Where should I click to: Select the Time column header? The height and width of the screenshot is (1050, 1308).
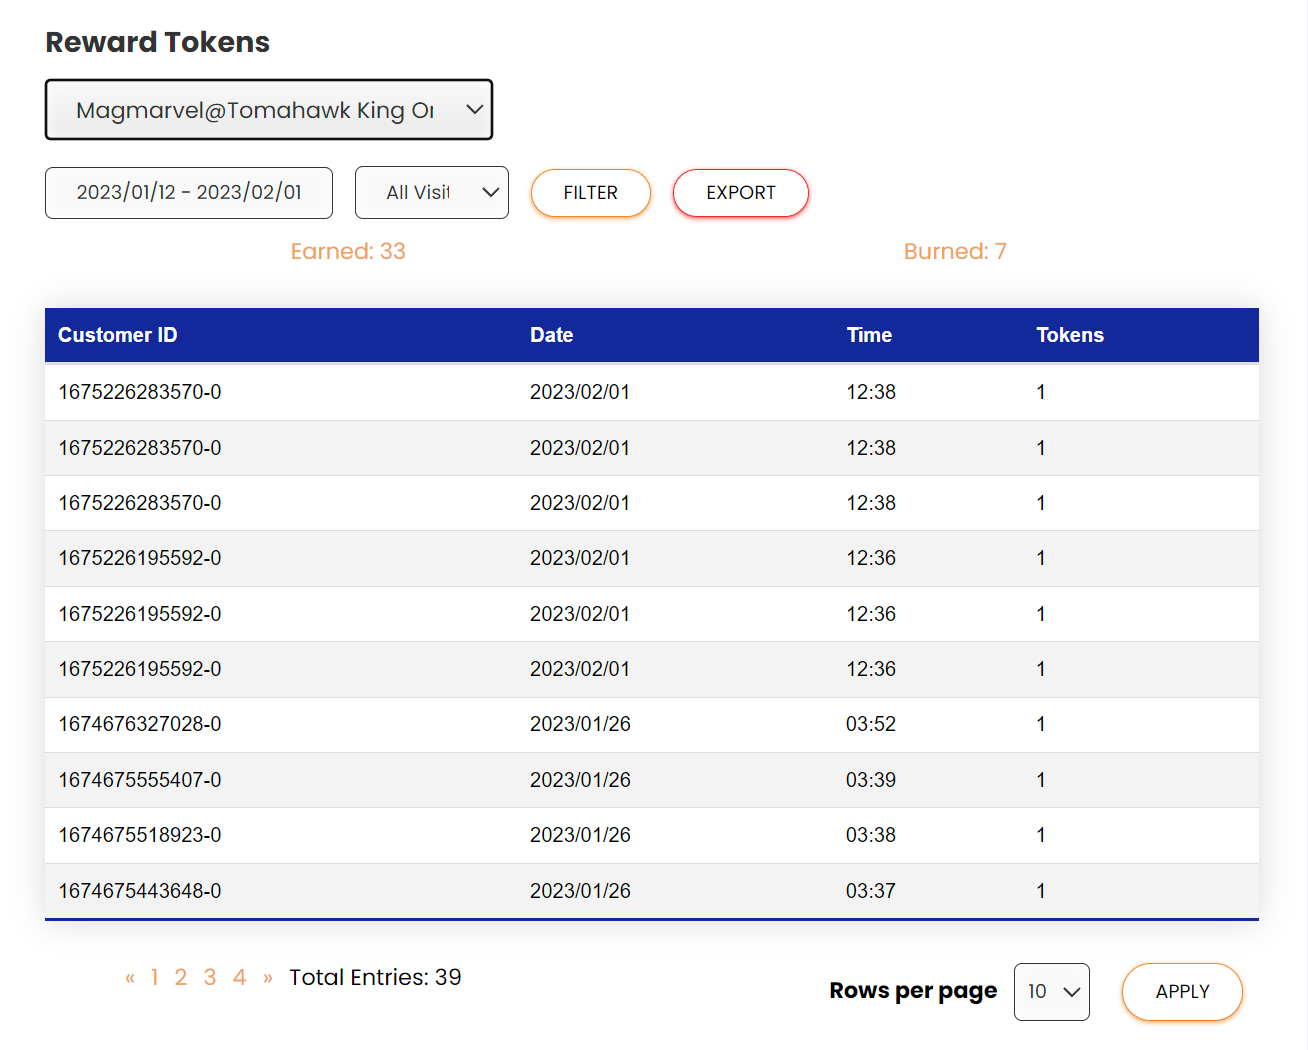pyautogui.click(x=869, y=335)
